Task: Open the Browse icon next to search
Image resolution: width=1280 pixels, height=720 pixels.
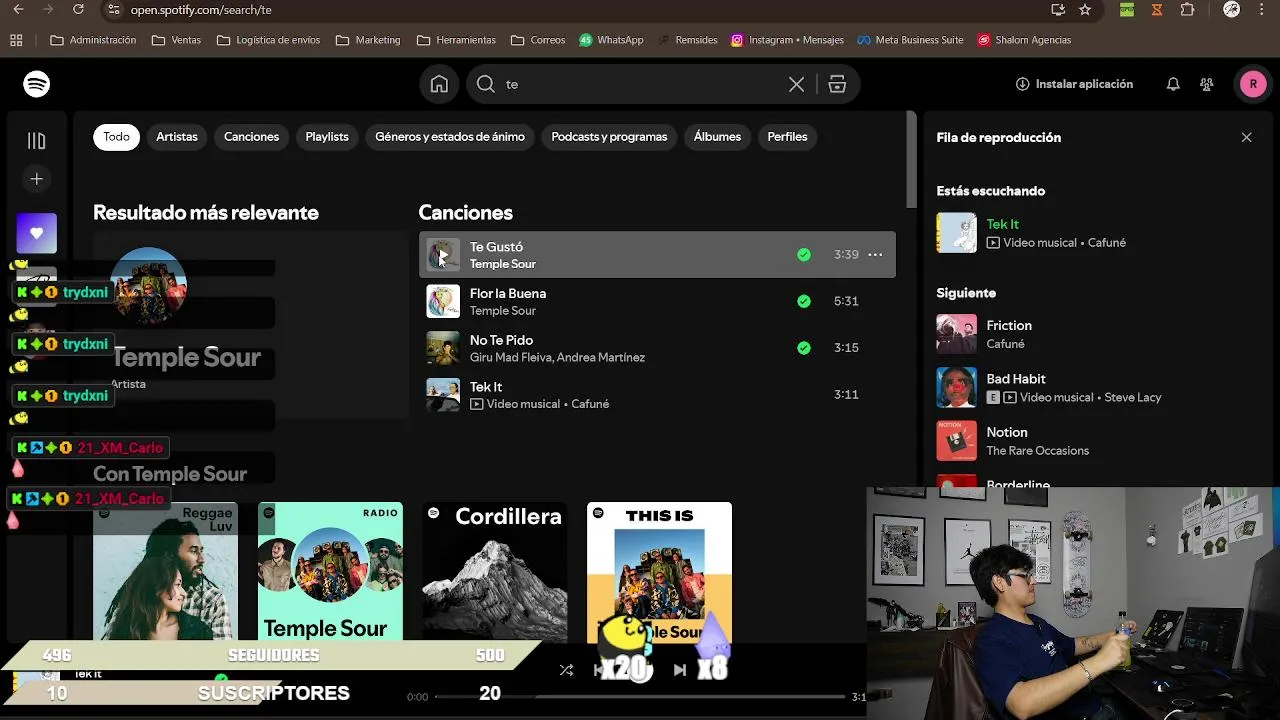Action: coord(837,85)
